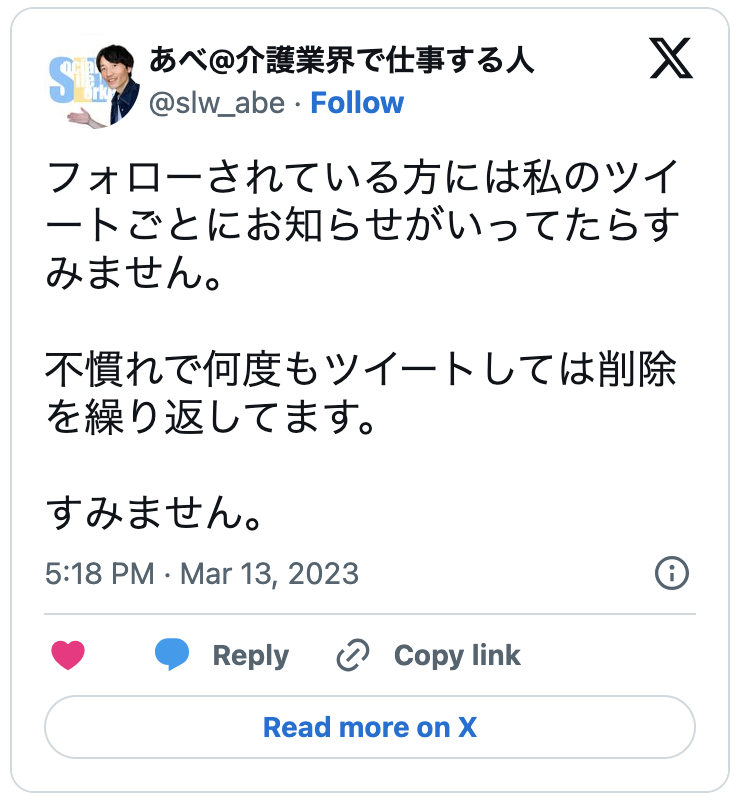Open Read more on X button
The width and height of the screenshot is (740, 802).
pyautogui.click(x=370, y=728)
